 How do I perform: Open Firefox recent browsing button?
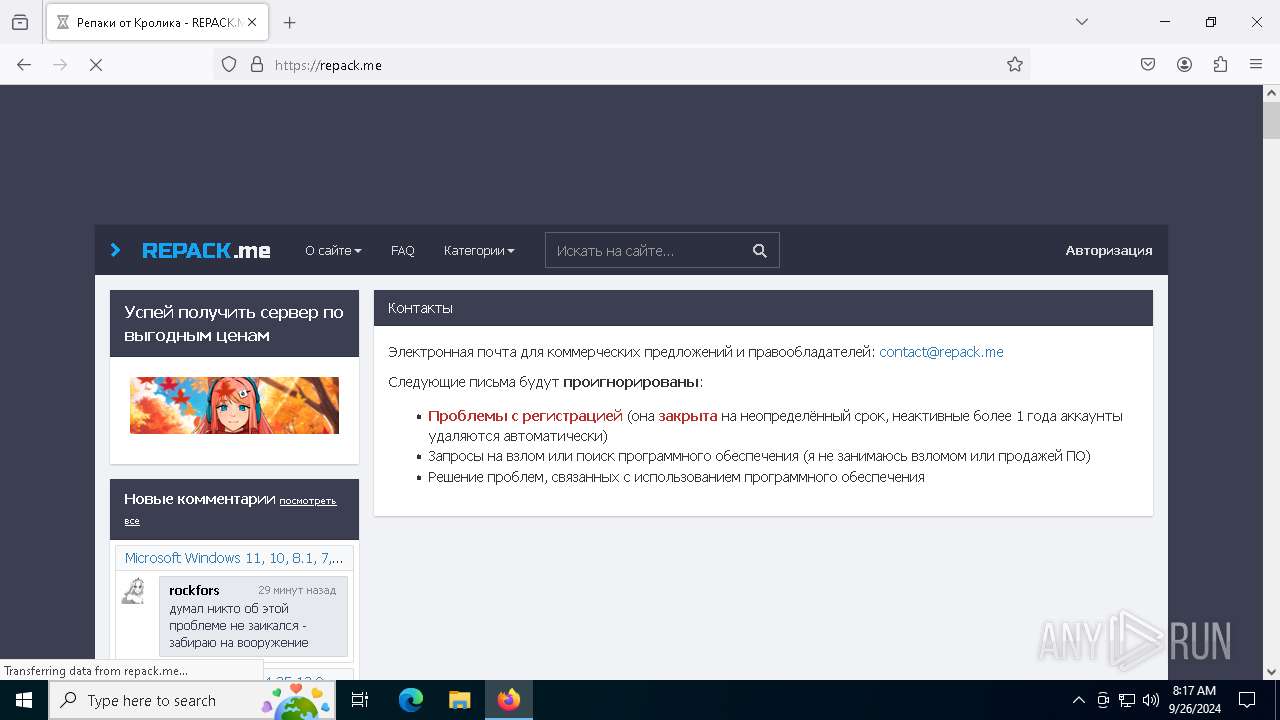(x=20, y=22)
